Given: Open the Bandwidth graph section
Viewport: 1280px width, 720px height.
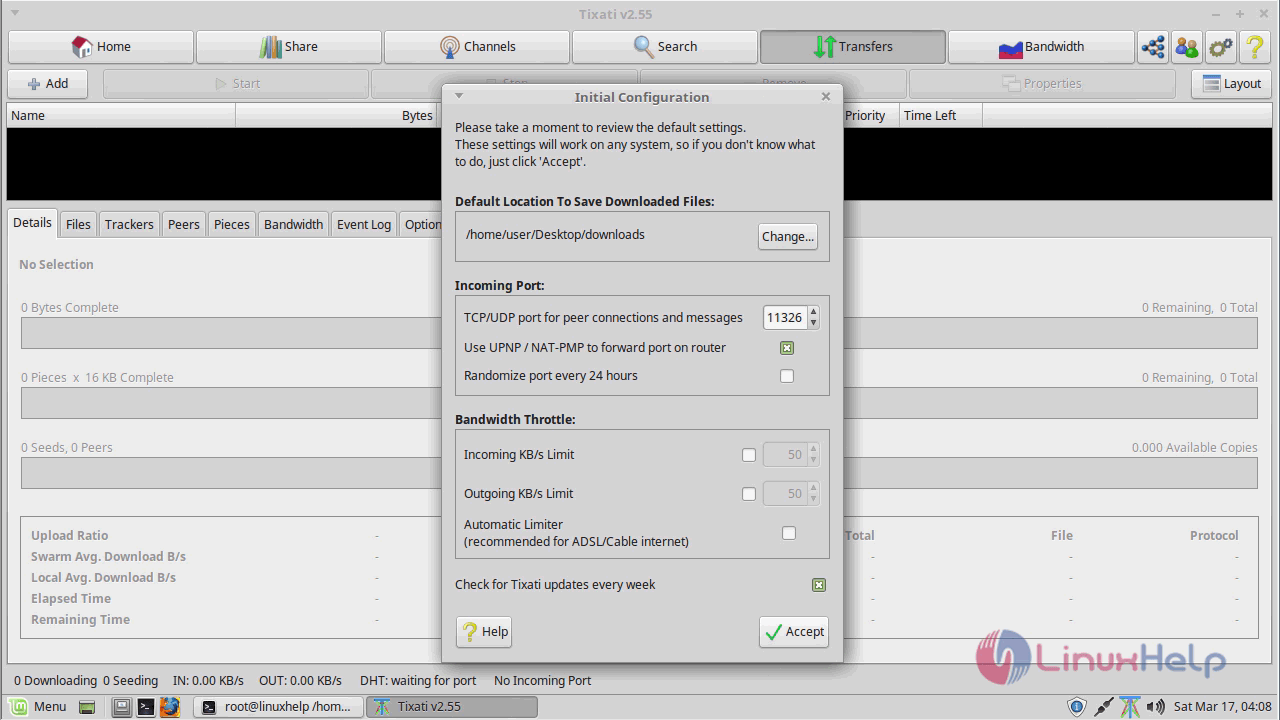Looking at the screenshot, I should pyautogui.click(x=1041, y=47).
